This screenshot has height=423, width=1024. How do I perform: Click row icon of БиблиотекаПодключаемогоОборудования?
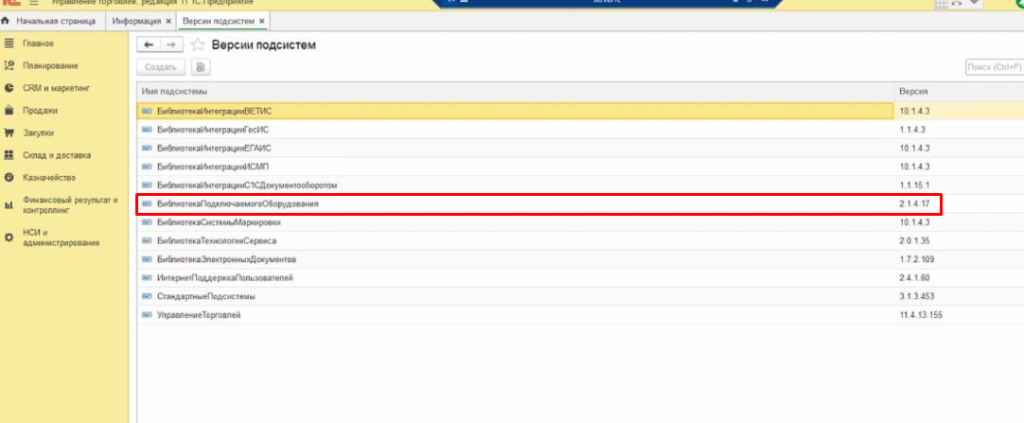click(x=147, y=204)
